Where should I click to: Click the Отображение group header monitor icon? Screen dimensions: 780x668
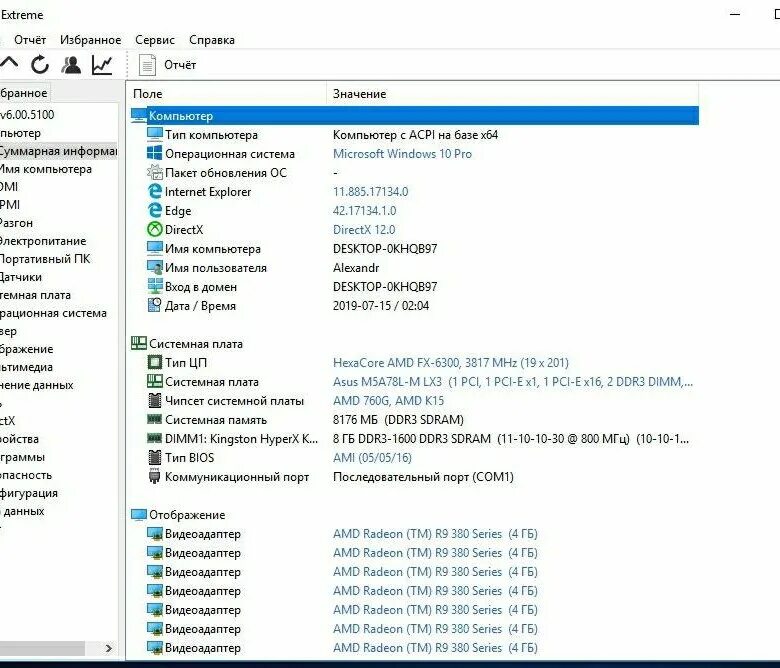139,514
